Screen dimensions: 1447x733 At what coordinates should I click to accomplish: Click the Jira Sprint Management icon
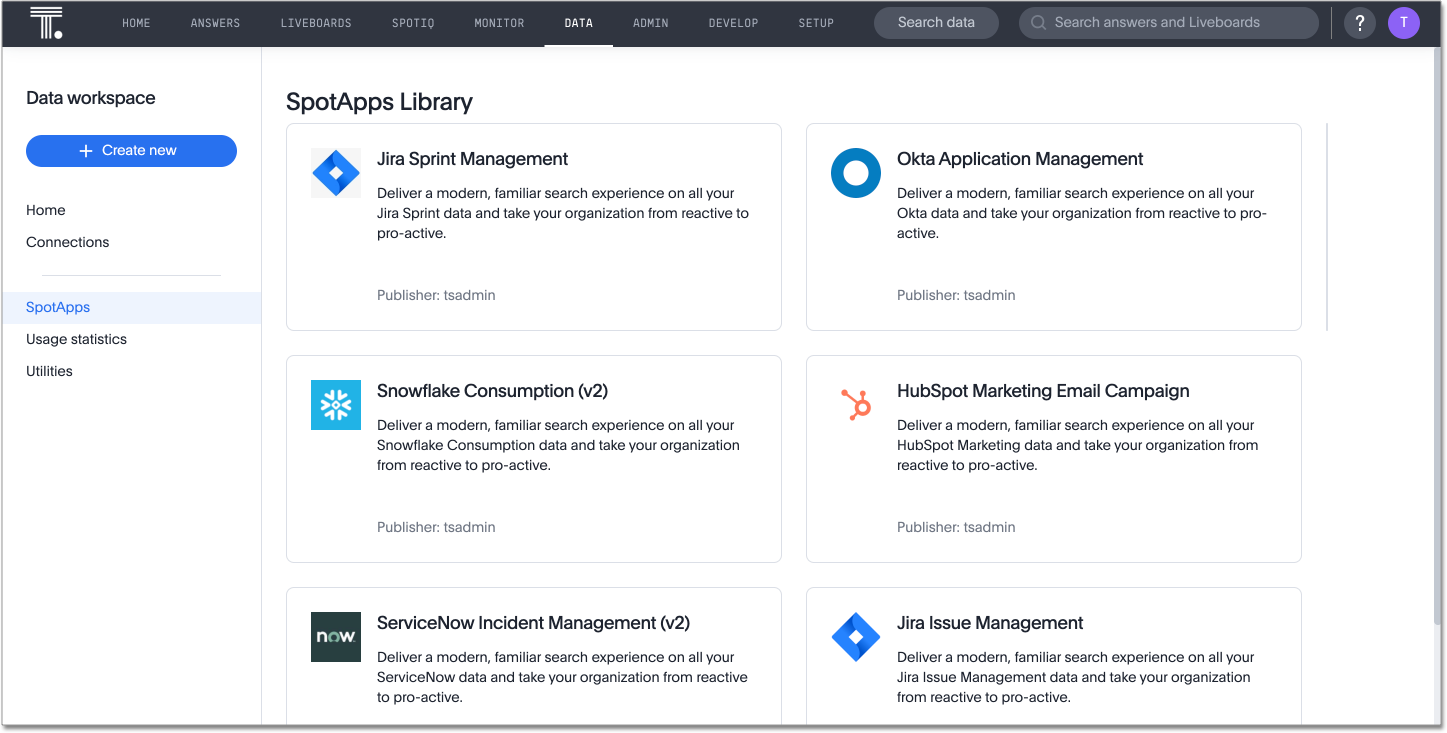(336, 173)
